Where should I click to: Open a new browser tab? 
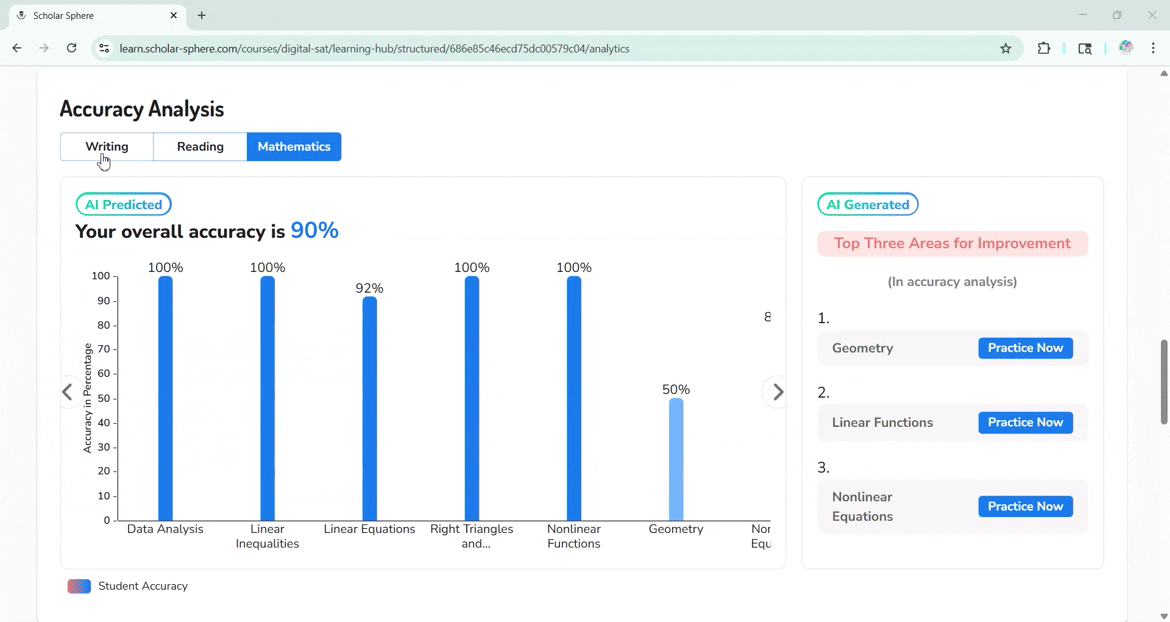tap(201, 15)
